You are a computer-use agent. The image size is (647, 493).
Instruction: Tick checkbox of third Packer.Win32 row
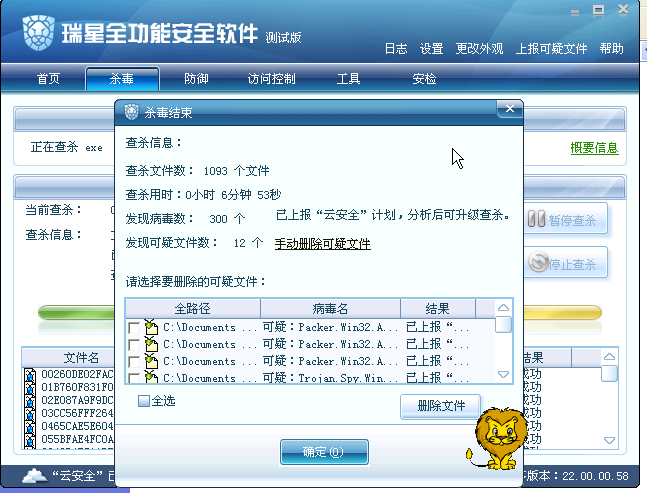coord(134,362)
